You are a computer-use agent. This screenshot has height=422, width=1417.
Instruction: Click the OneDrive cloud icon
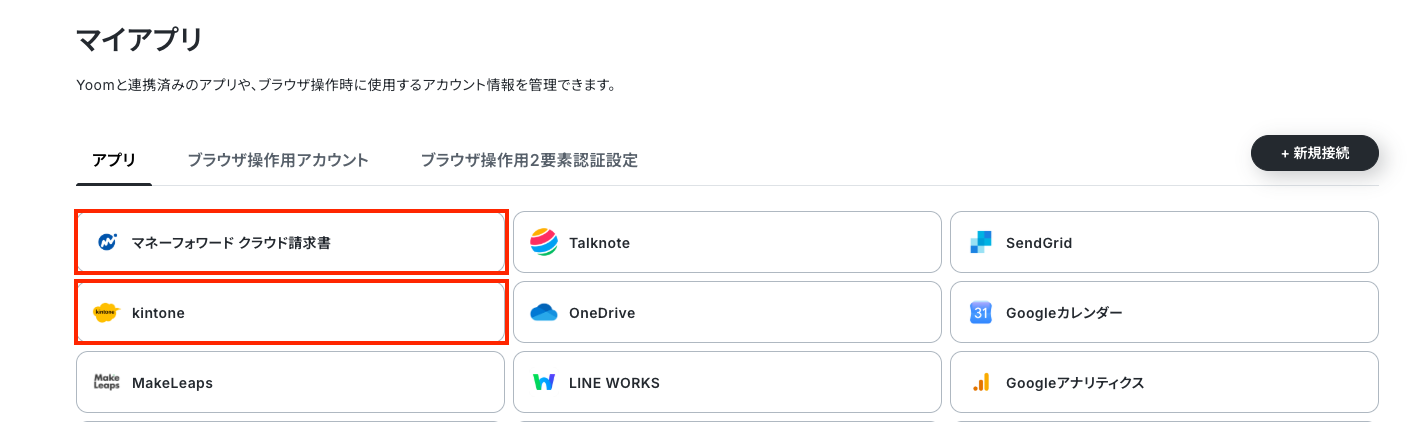click(x=543, y=312)
